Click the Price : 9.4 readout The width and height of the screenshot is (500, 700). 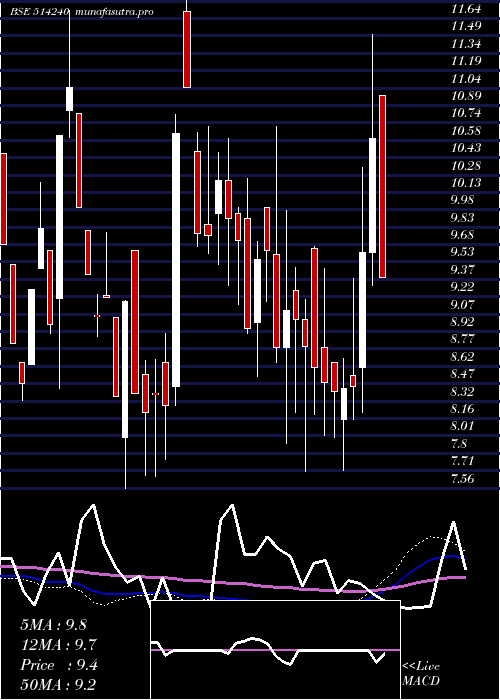coord(58,665)
